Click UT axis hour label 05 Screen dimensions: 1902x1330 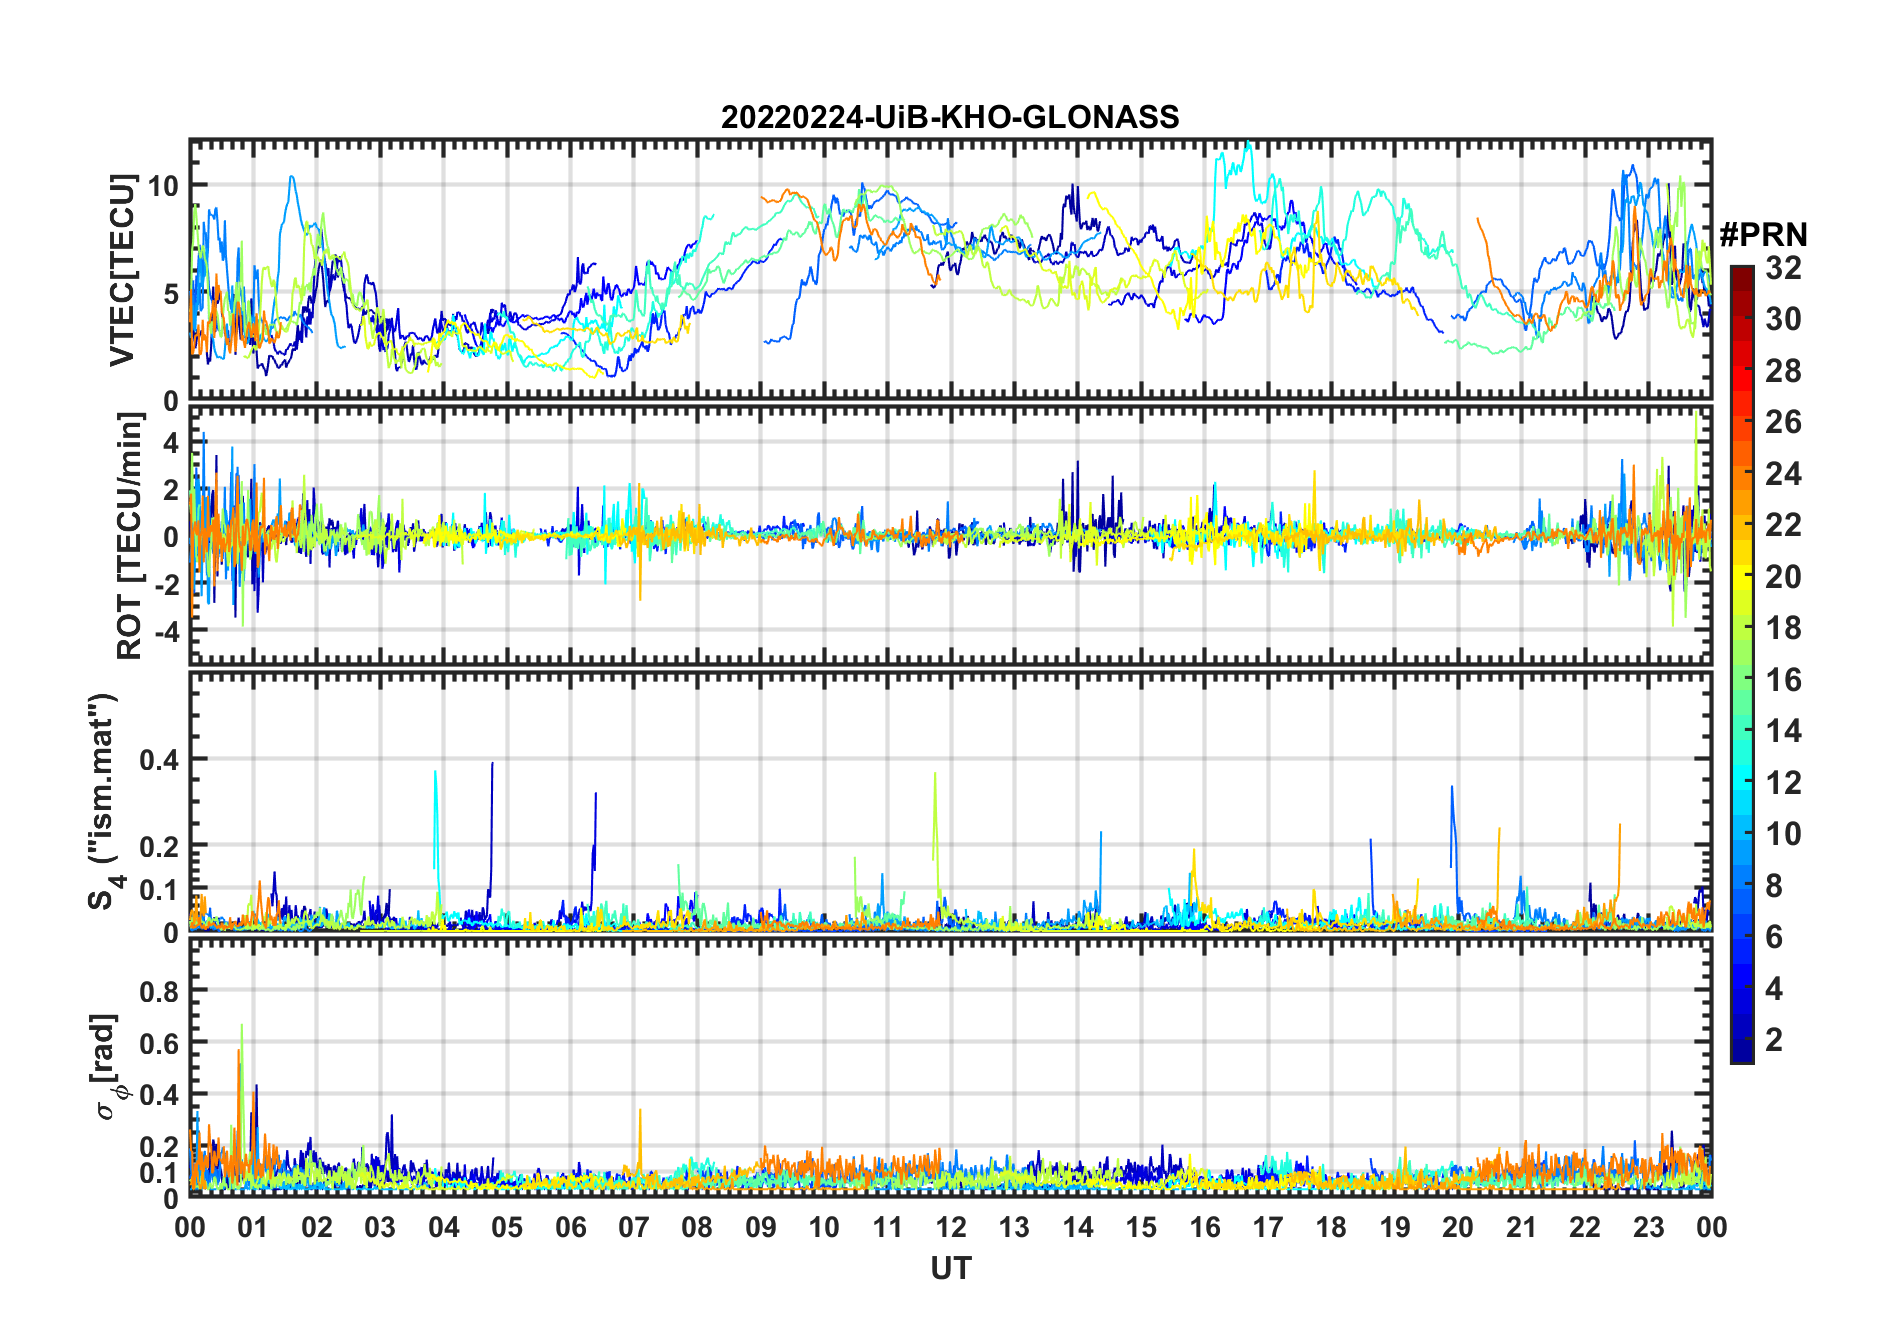(x=507, y=1227)
